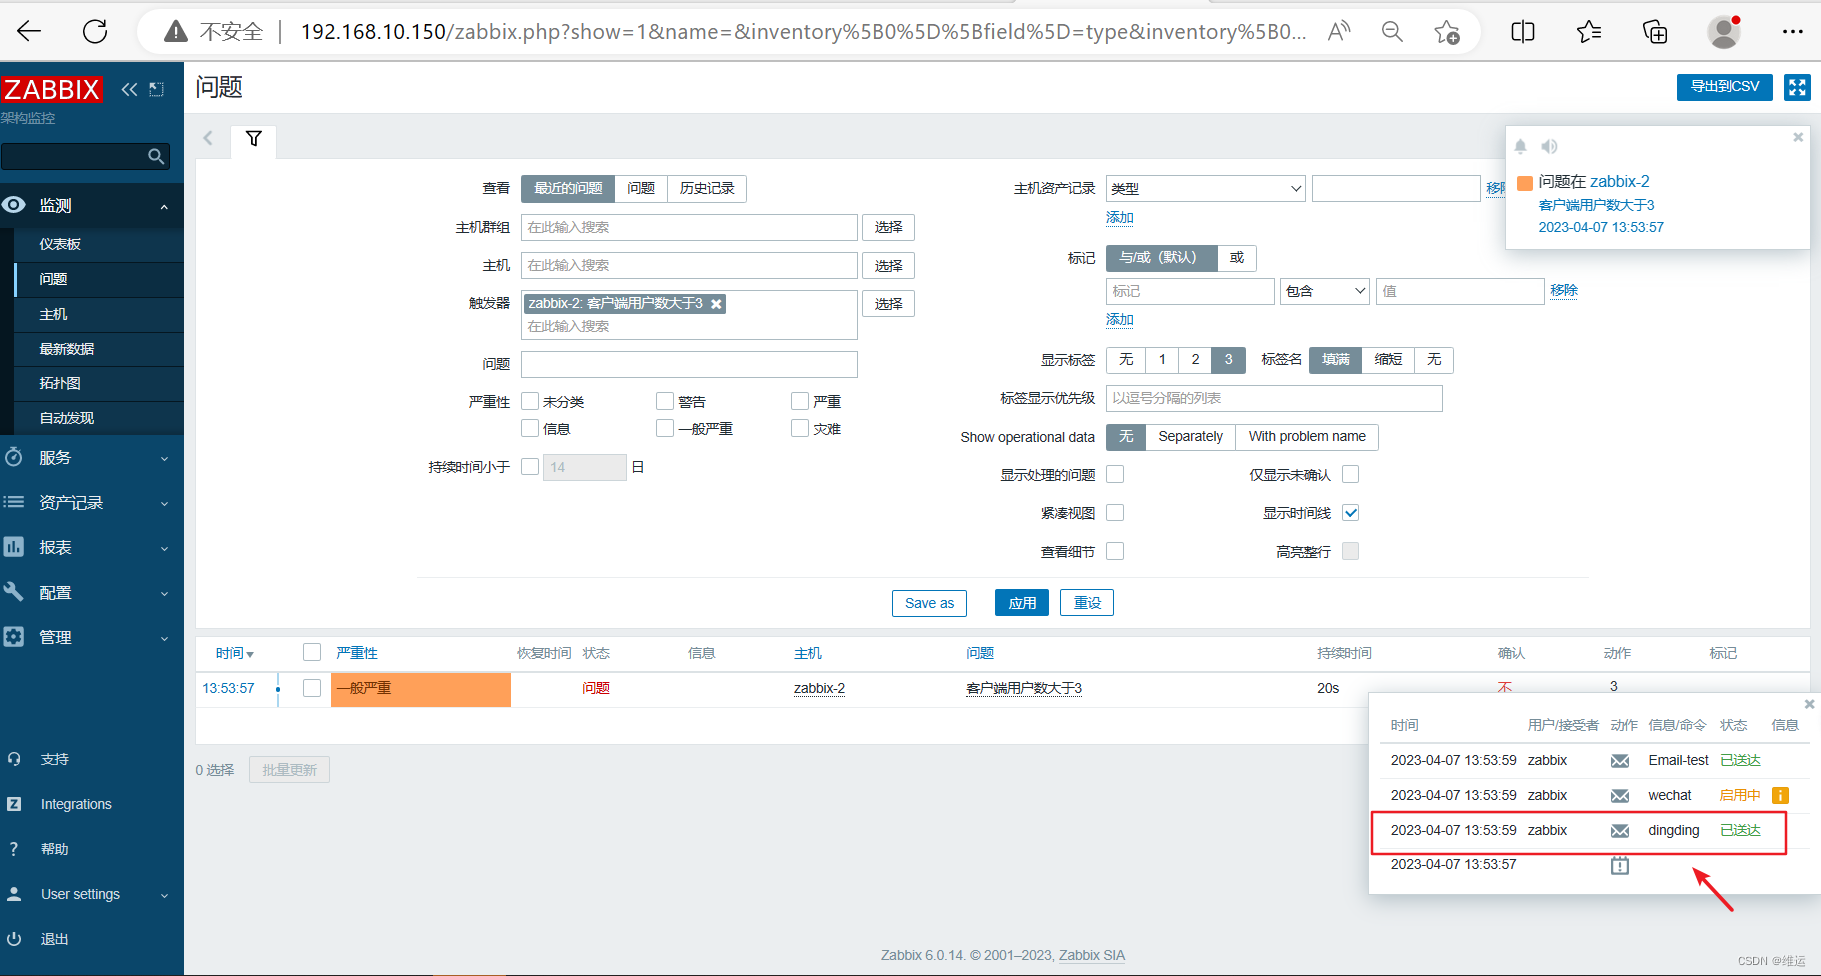1821x976 pixels.
Task: Check the 未分类 severity checkbox
Action: pos(530,401)
